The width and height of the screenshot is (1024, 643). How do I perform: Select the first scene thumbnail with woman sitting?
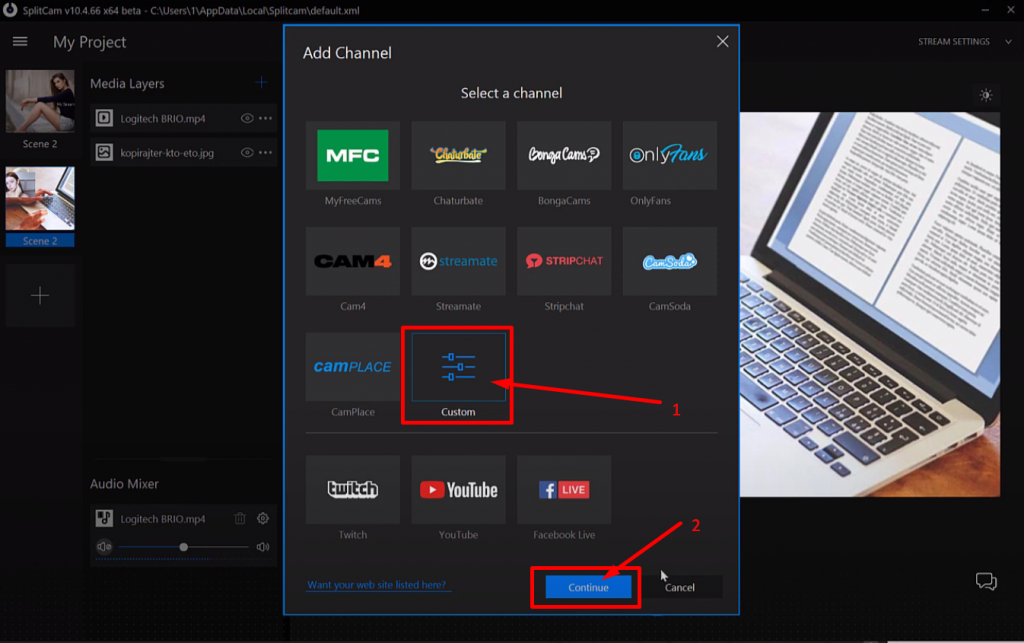(x=40, y=101)
